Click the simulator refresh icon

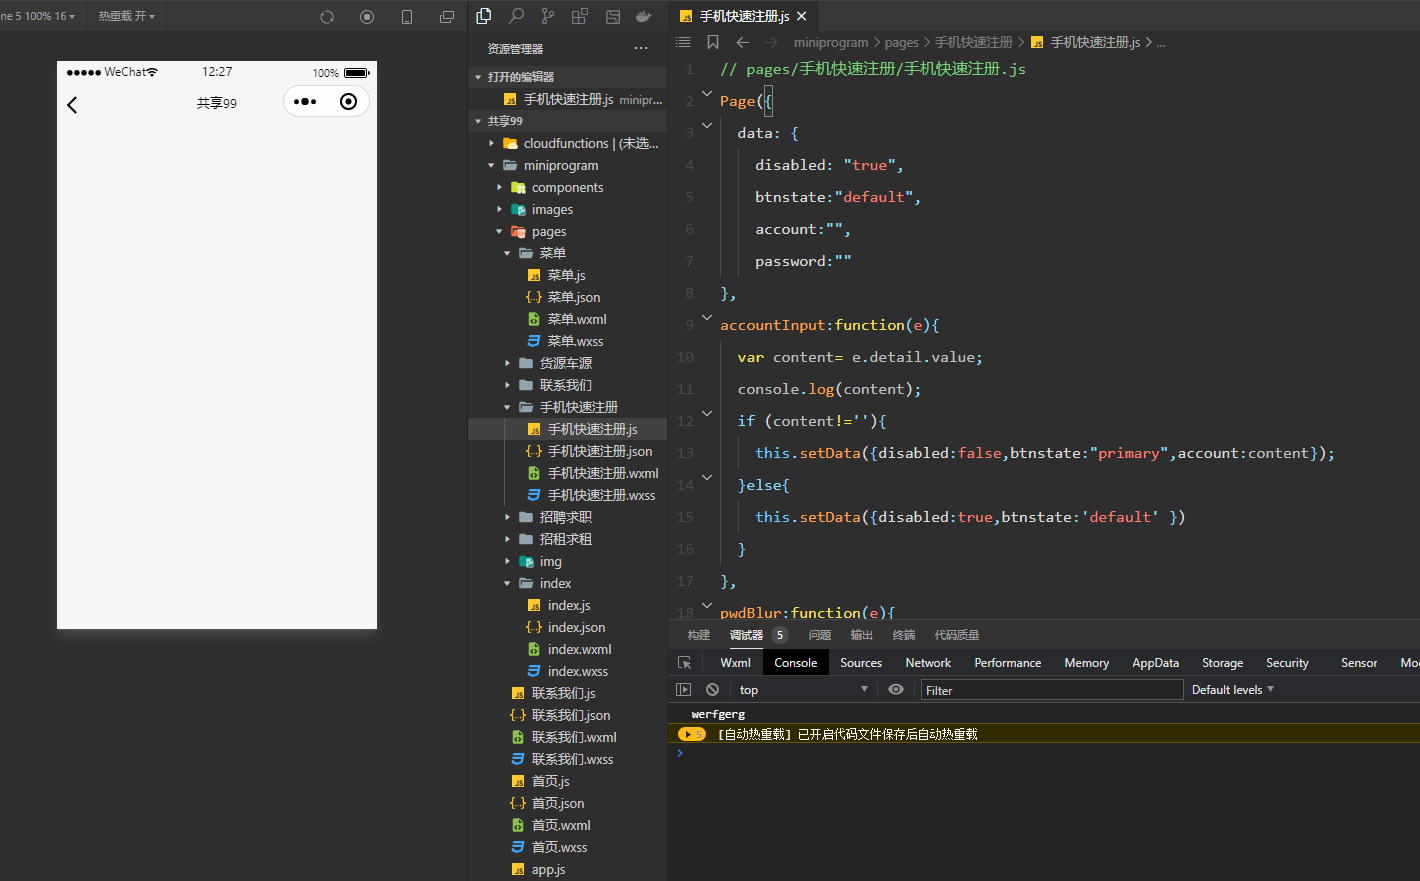pos(327,17)
